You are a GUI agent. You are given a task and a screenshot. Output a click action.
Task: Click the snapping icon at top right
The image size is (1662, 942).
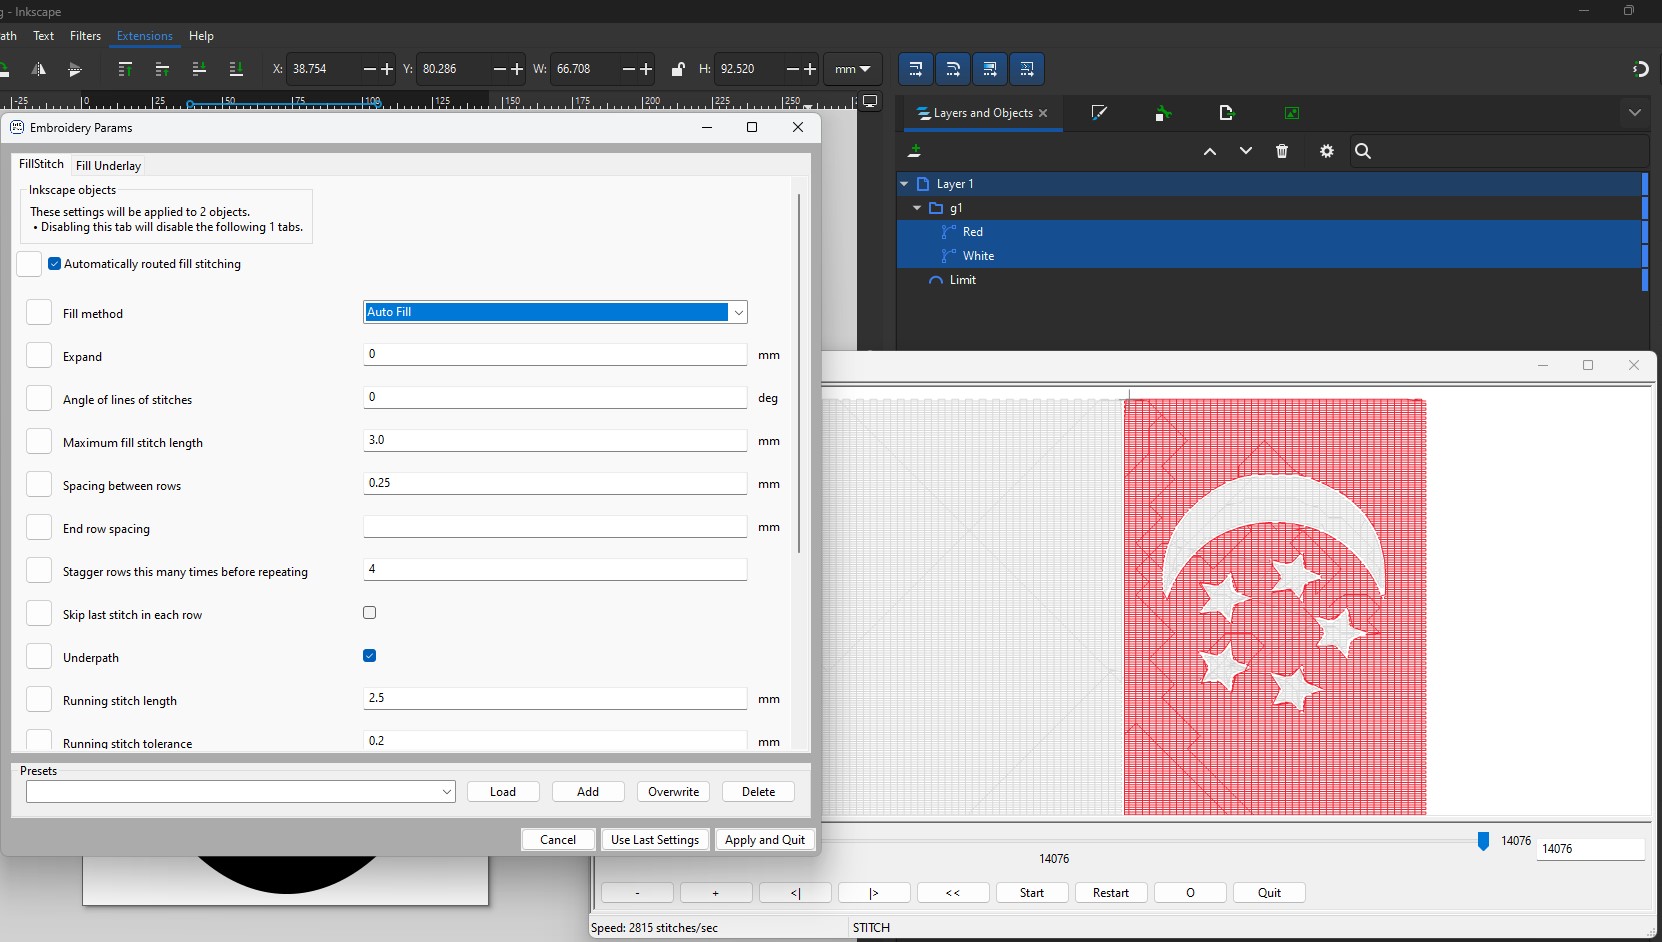[x=1640, y=69]
